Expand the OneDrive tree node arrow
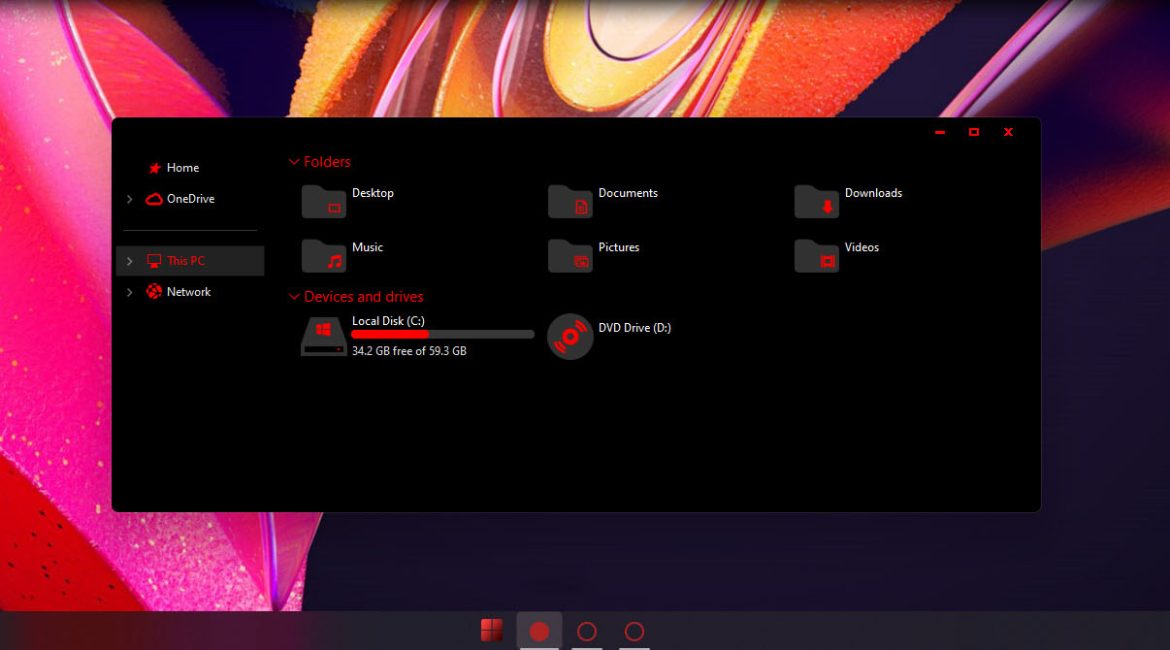Screen dimensions: 1170x650 tap(129, 199)
